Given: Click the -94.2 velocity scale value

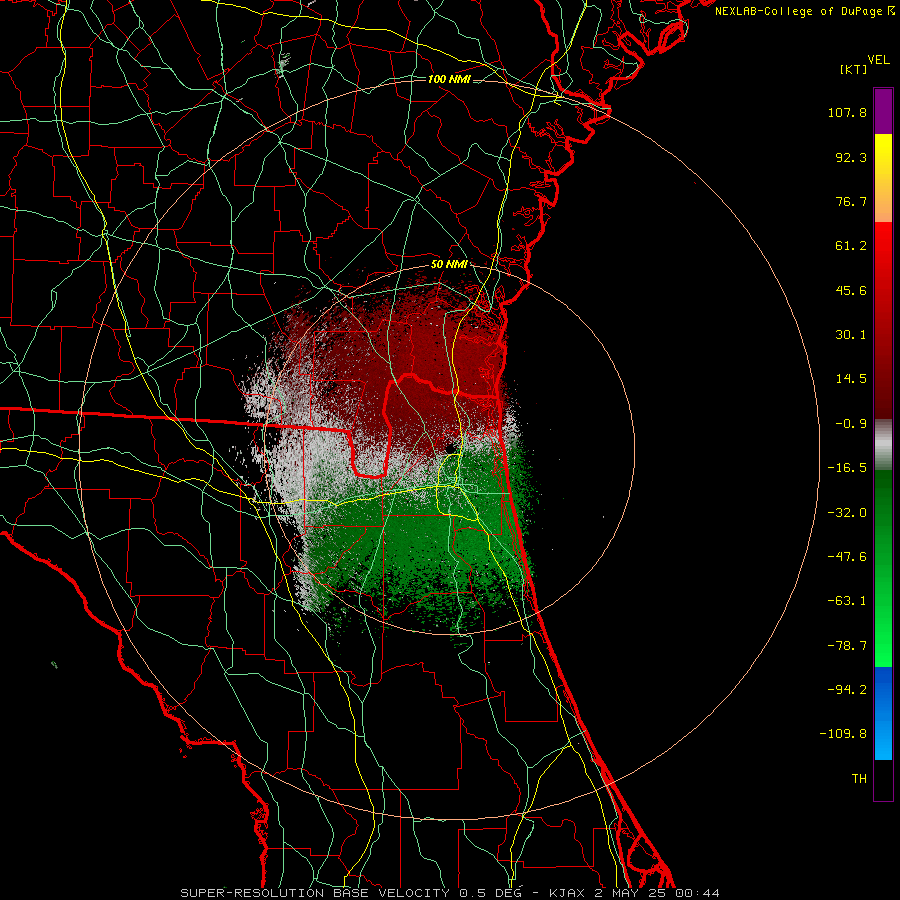Looking at the screenshot, I should point(847,690).
